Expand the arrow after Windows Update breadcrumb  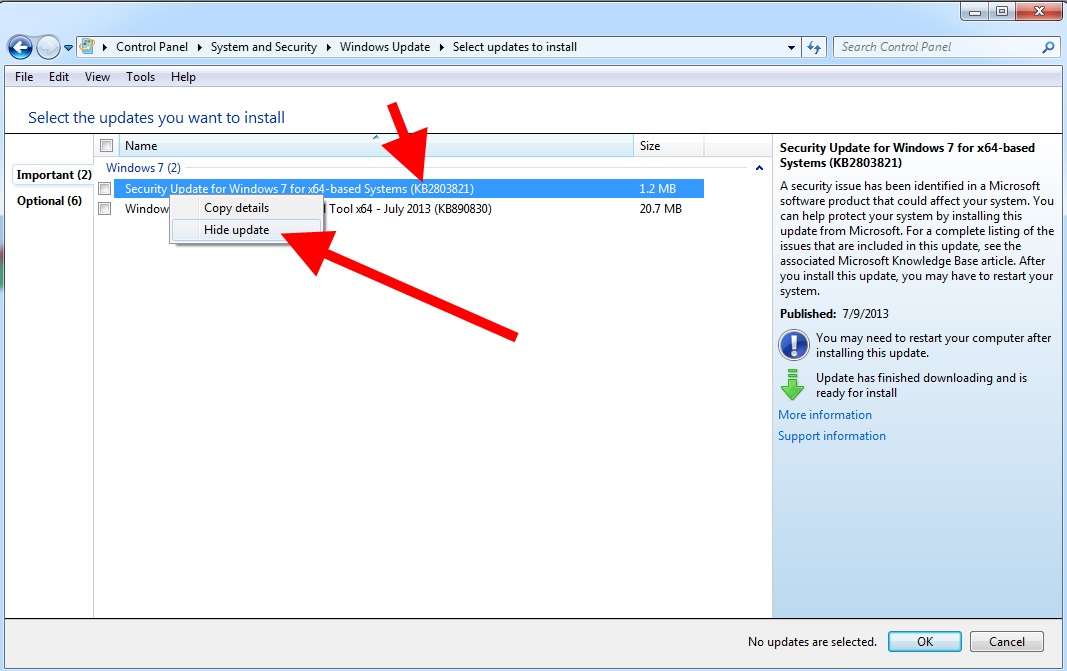[x=442, y=47]
